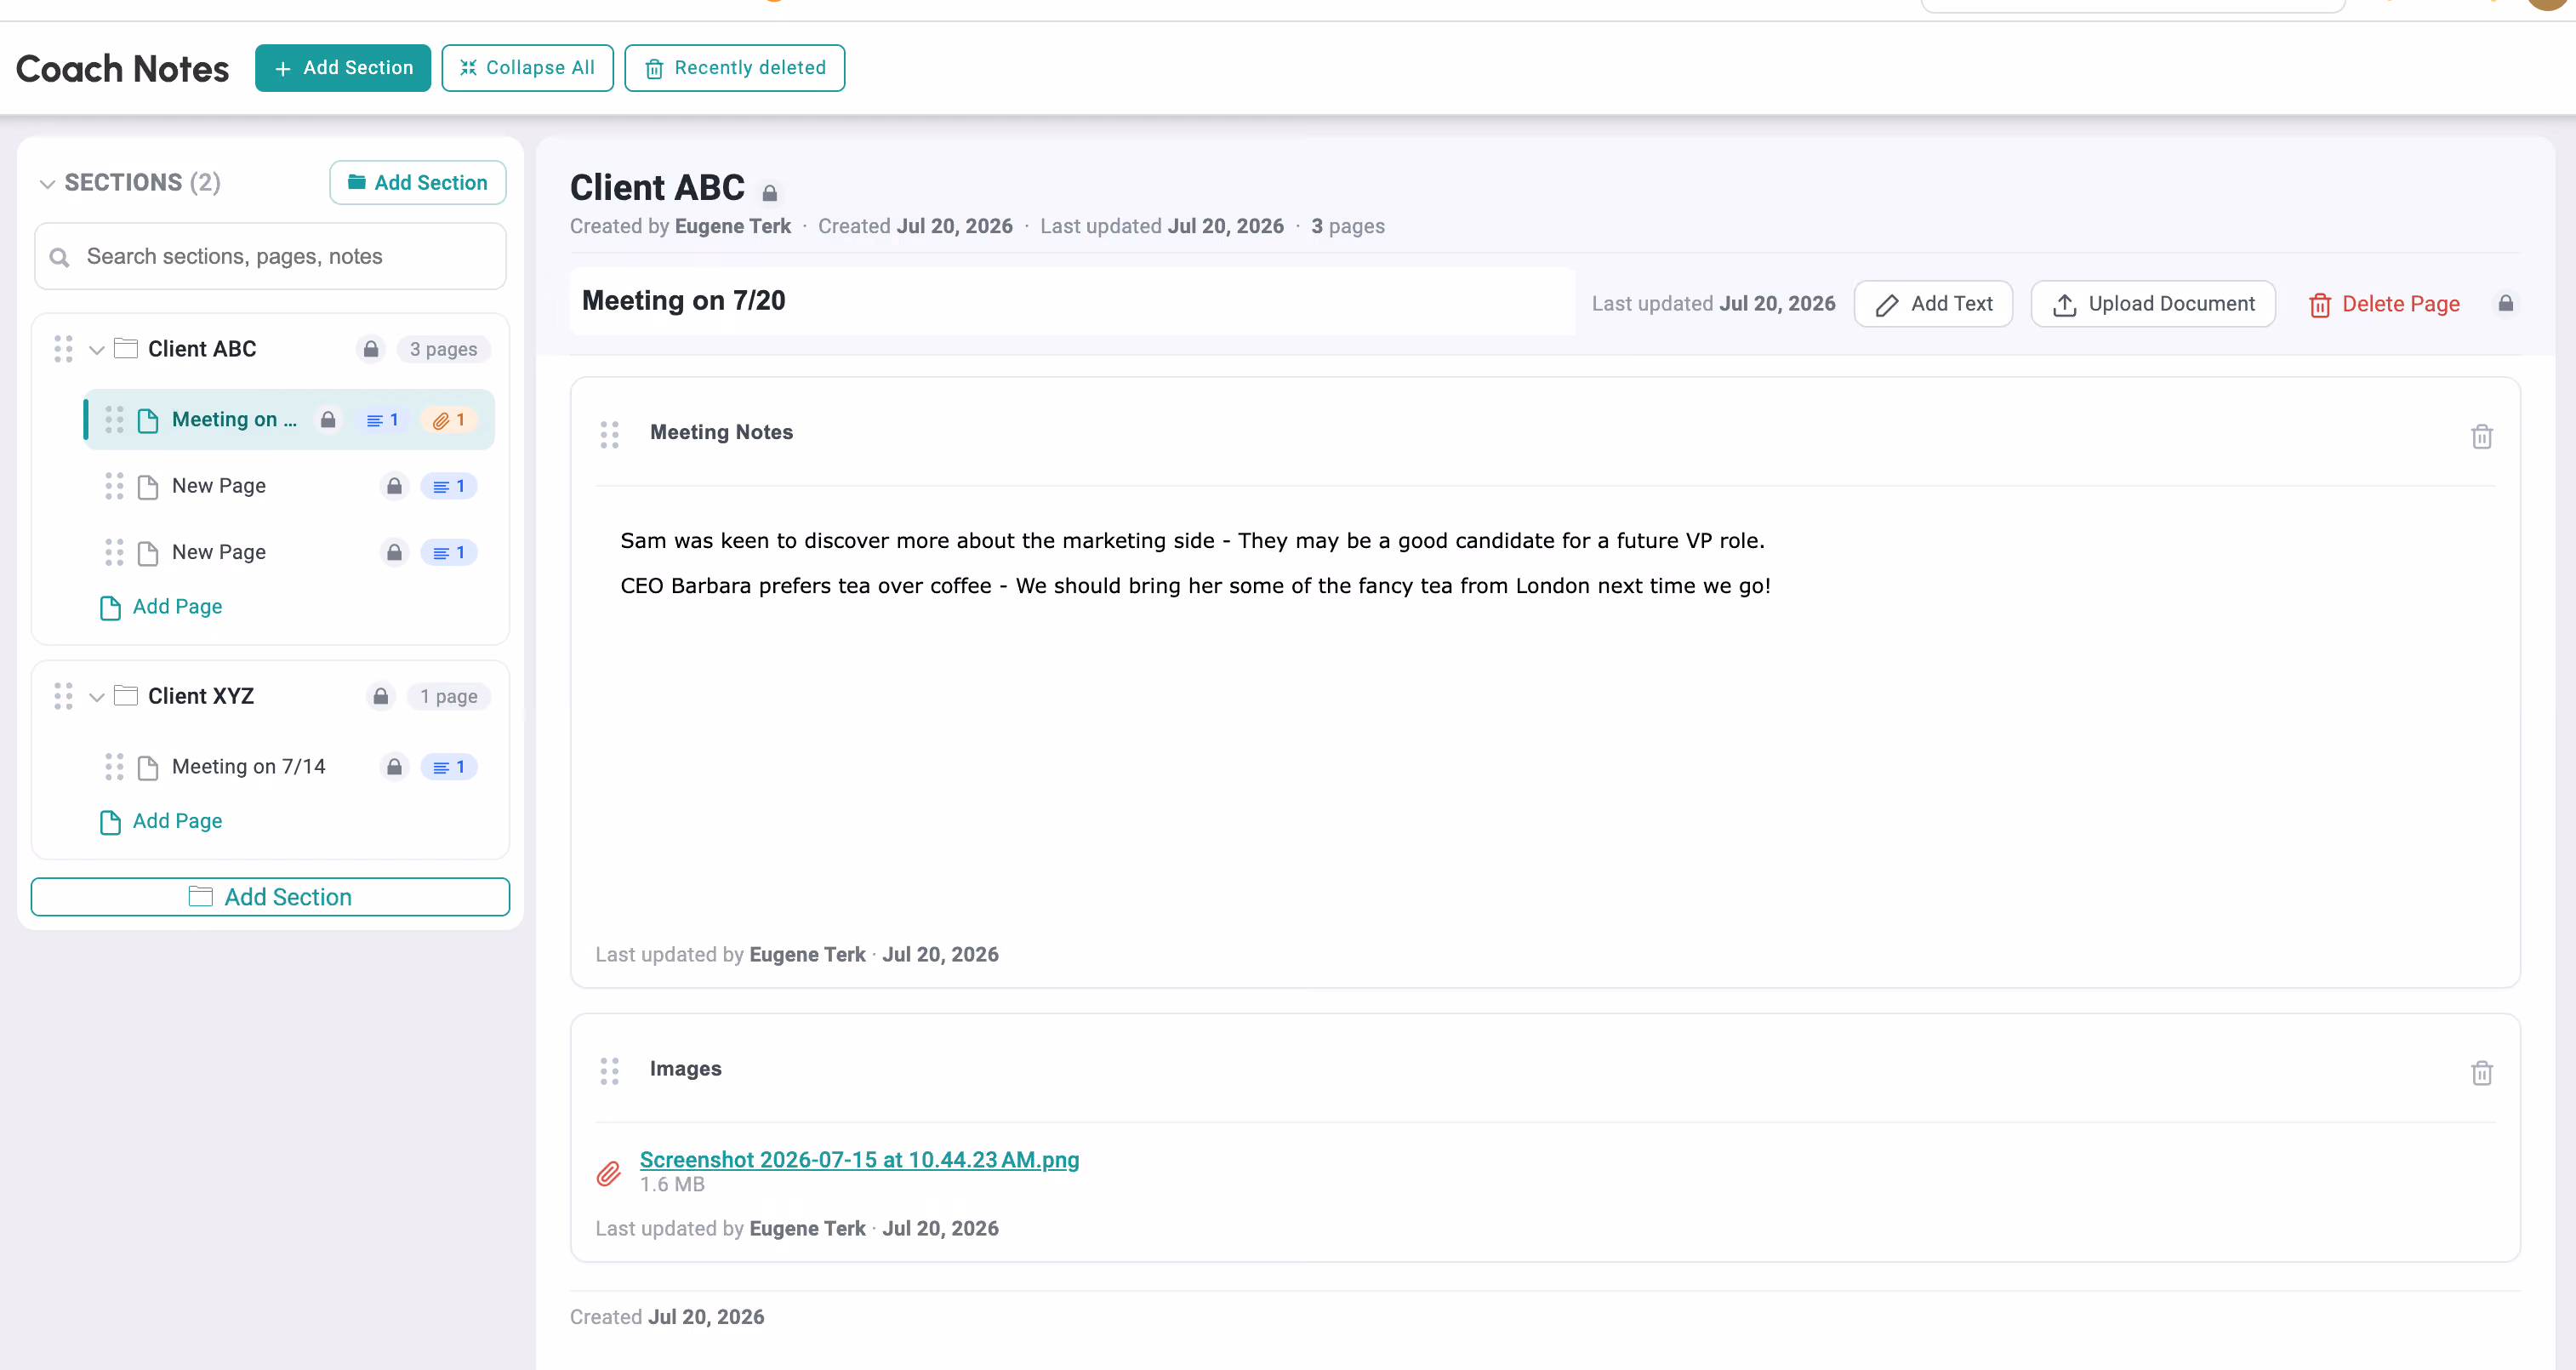Click the line about CEO Barbara preferring tea
Viewport: 2576px width, 1370px height.
pos(1195,586)
